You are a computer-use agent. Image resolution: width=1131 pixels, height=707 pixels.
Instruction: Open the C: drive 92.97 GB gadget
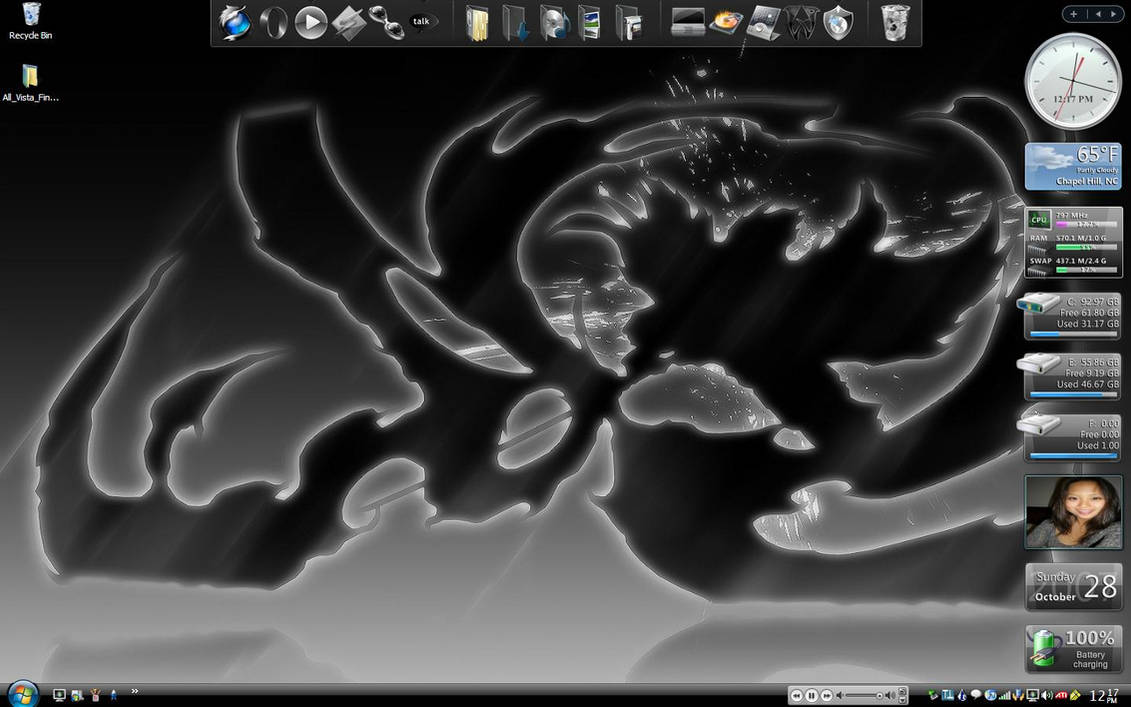(1071, 316)
